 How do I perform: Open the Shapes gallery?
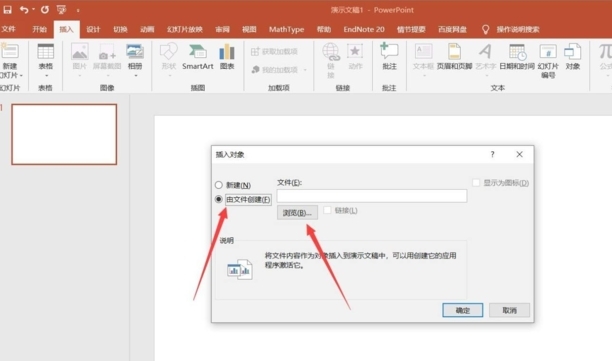(x=169, y=59)
